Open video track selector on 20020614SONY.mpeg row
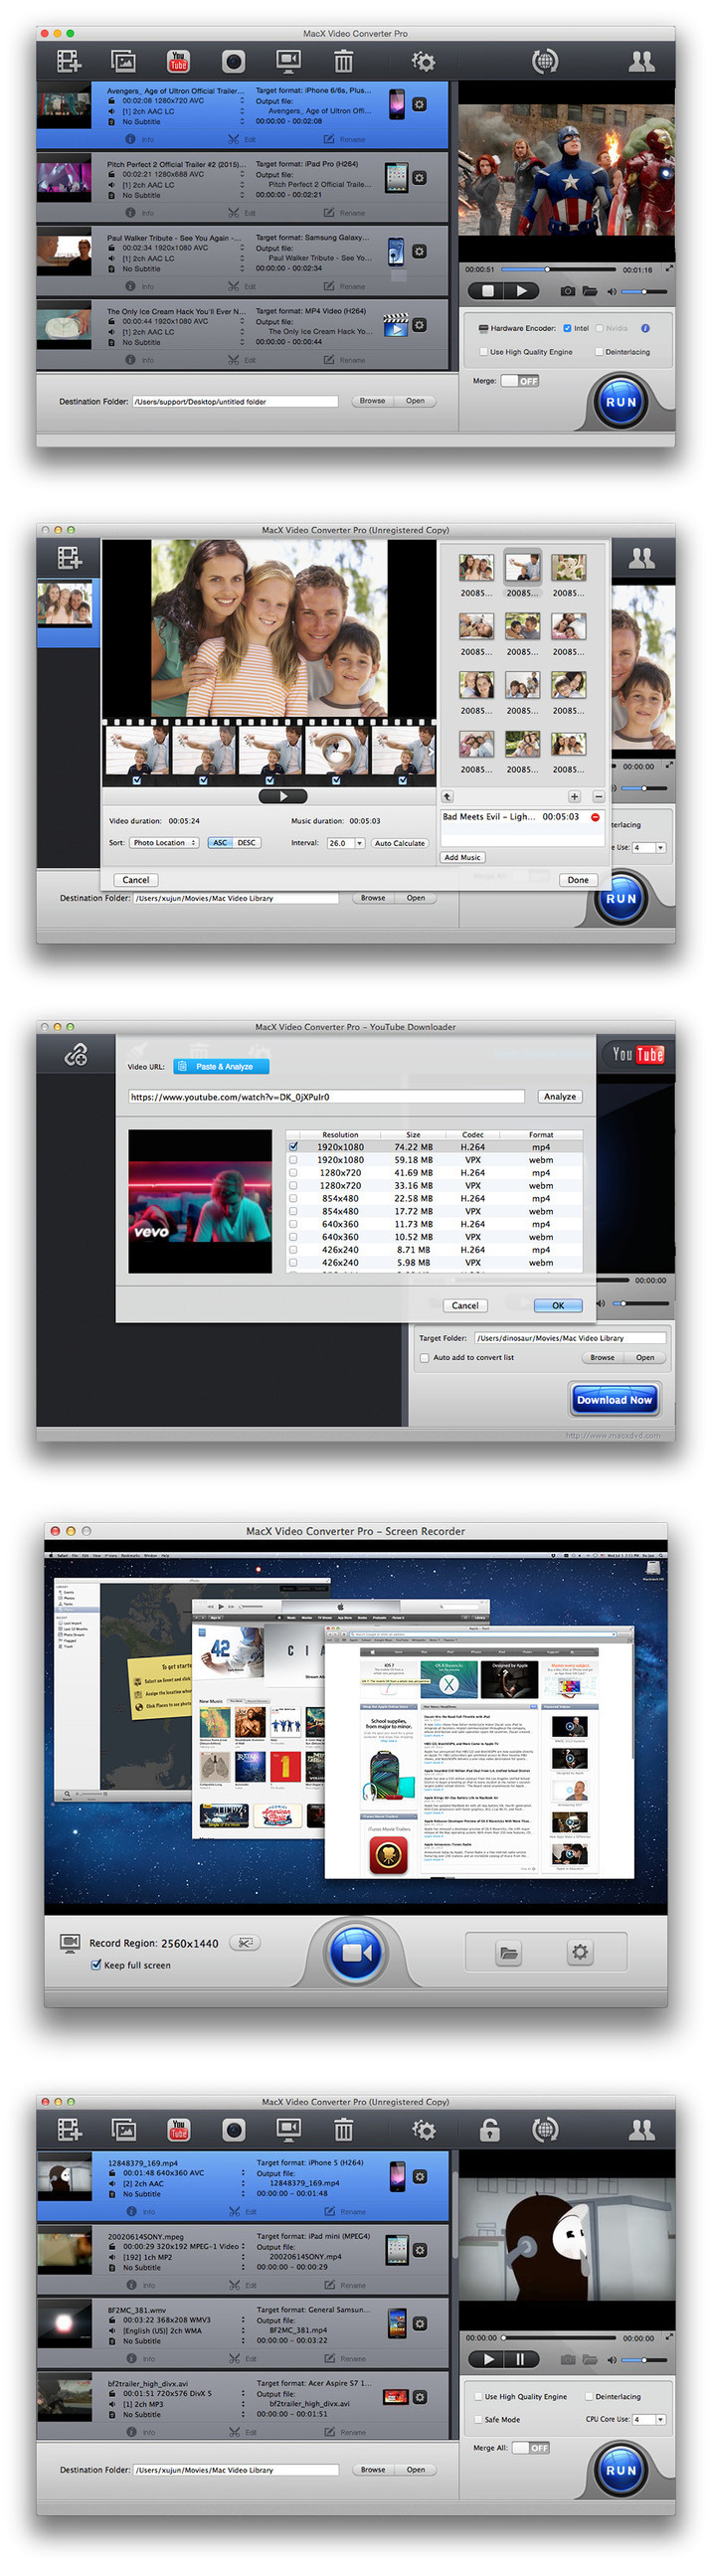The height and width of the screenshot is (2576, 712). (242, 2246)
